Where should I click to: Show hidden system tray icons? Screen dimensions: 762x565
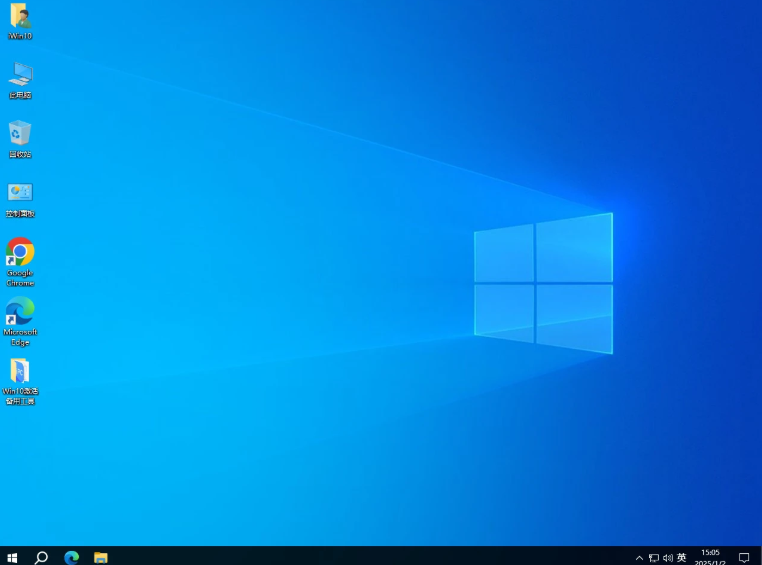(x=640, y=558)
